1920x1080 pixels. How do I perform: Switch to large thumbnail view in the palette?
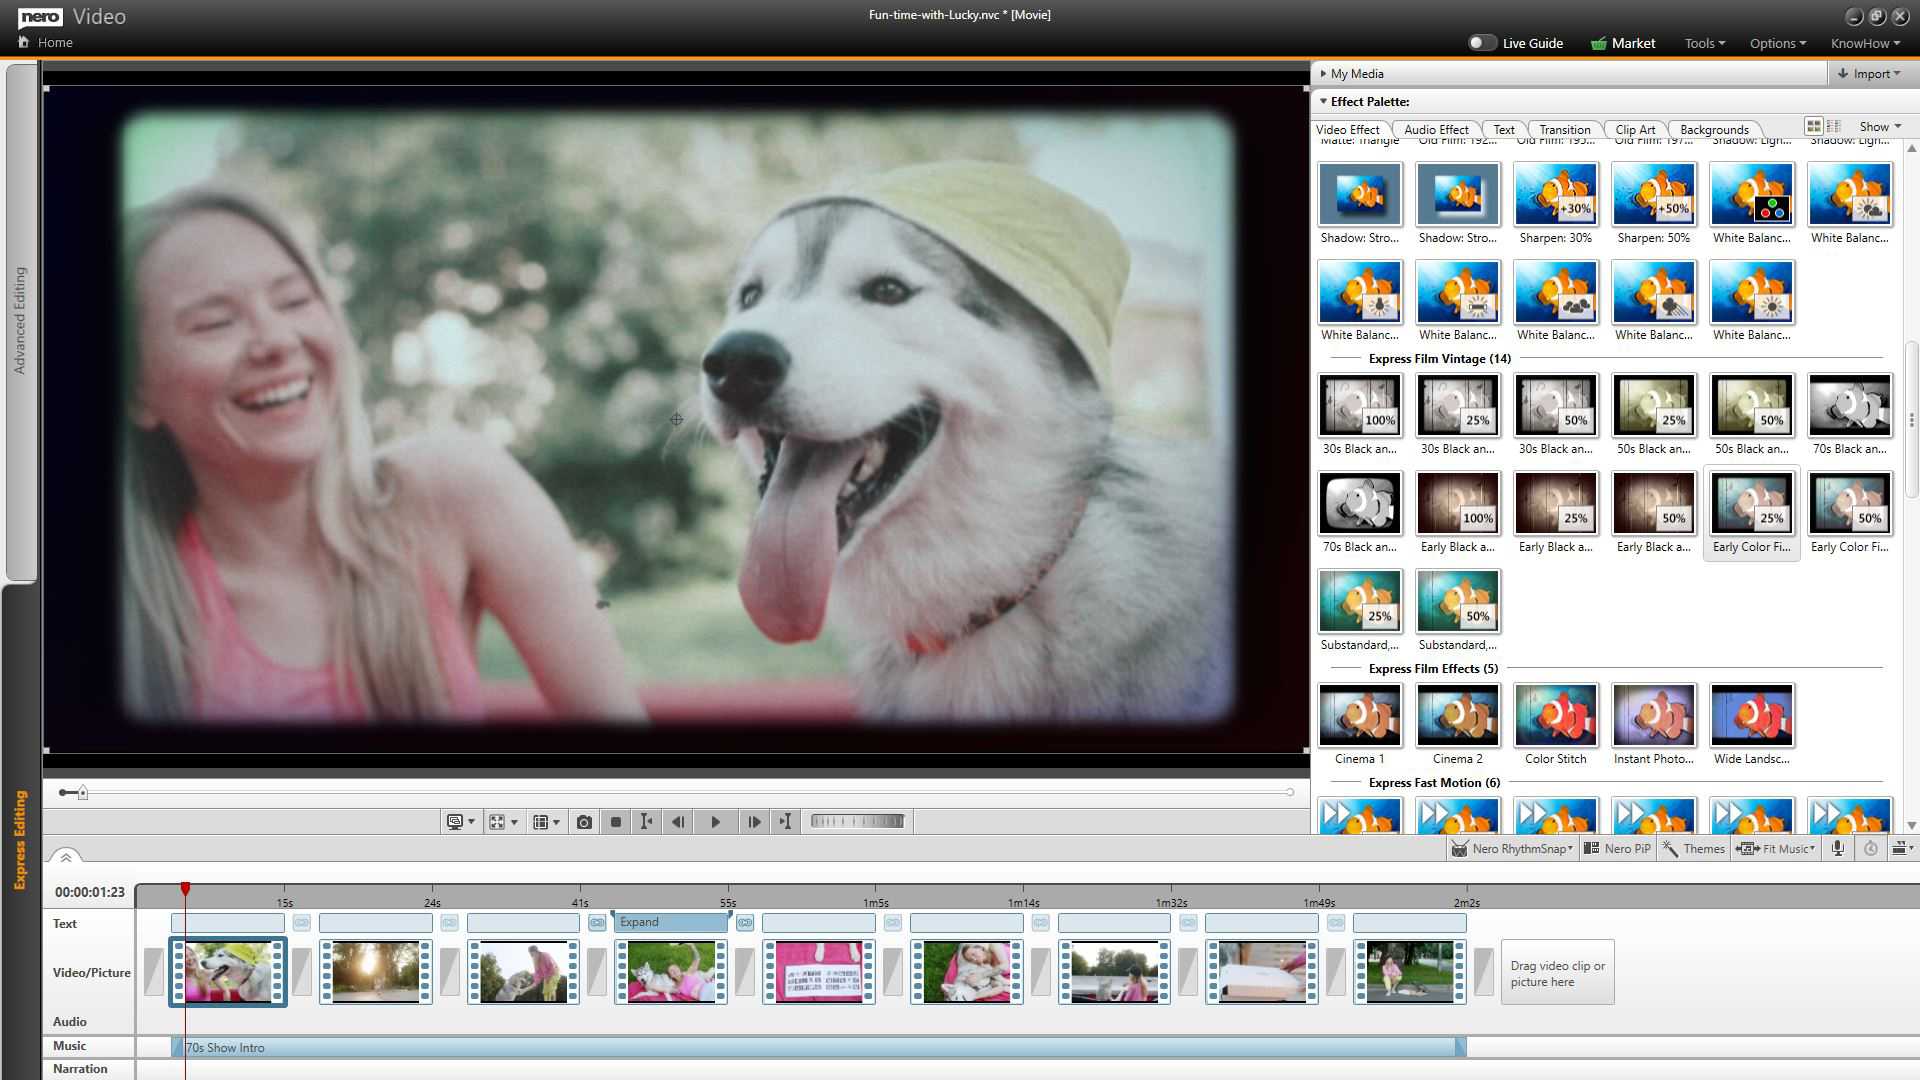pyautogui.click(x=1813, y=126)
